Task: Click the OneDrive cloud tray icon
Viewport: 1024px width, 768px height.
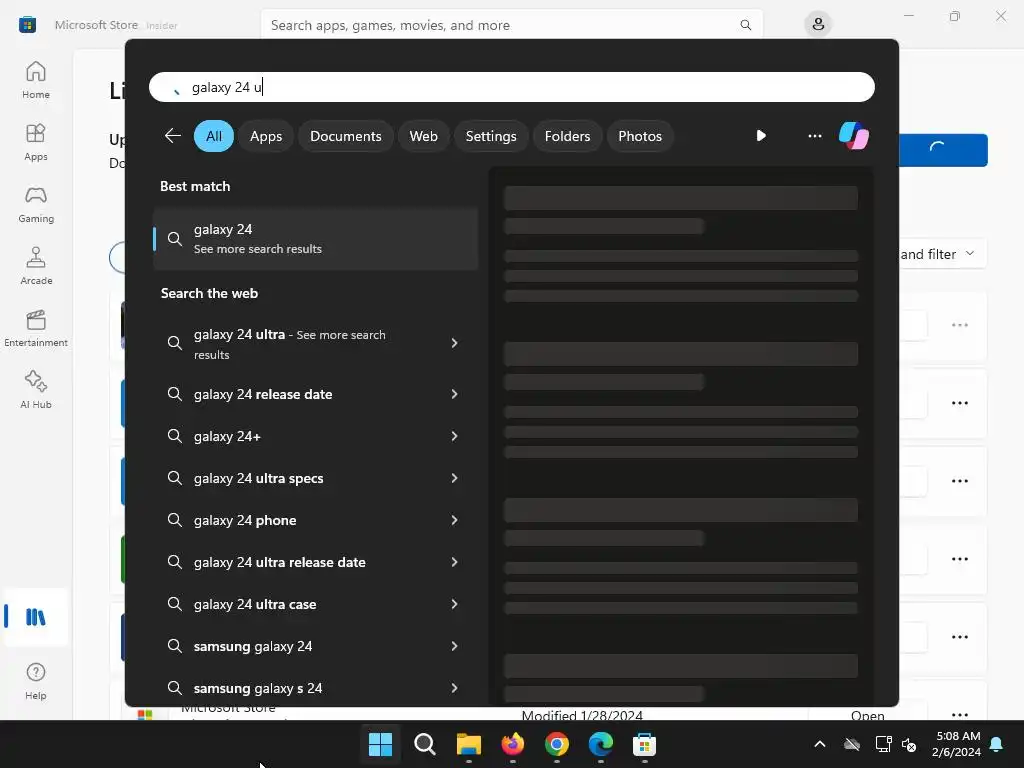Action: [x=852, y=744]
